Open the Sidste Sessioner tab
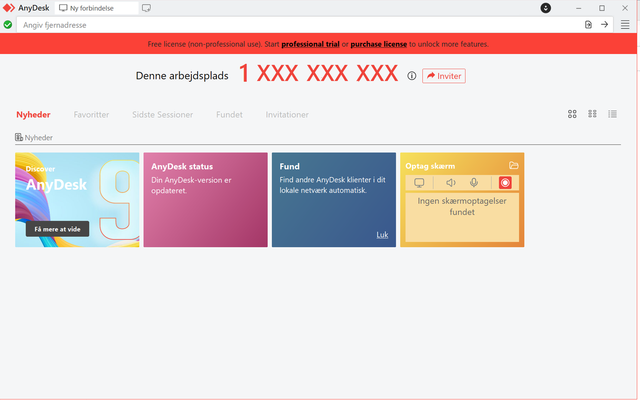 click(162, 115)
